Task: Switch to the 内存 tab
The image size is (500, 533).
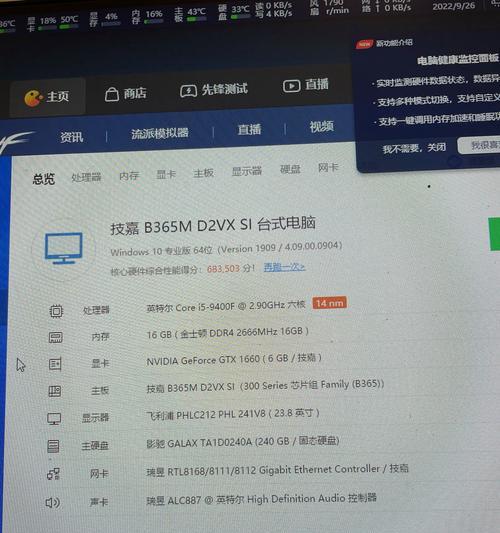Action: pos(129,175)
